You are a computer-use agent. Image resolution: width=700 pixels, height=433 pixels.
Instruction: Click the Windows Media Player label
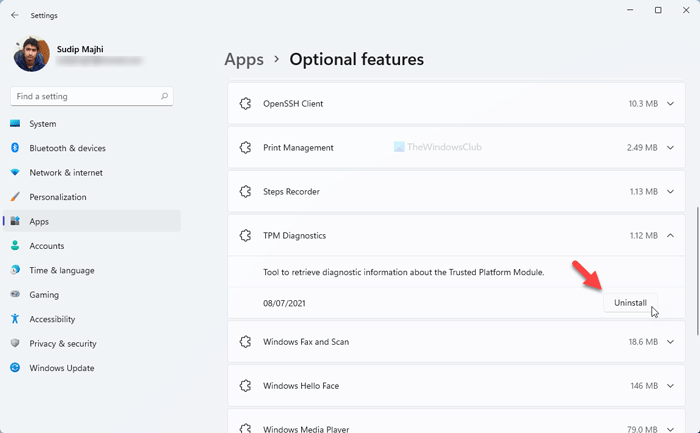point(306,429)
